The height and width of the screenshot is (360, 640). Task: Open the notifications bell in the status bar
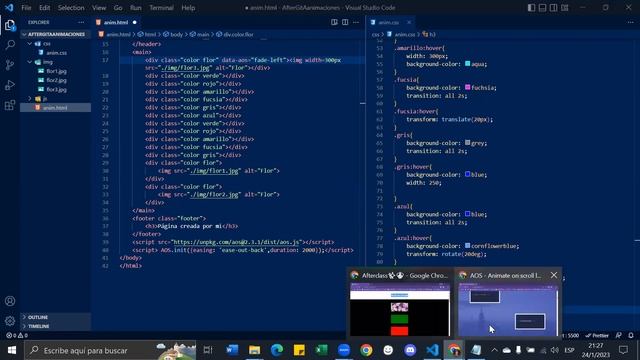pos(631,336)
